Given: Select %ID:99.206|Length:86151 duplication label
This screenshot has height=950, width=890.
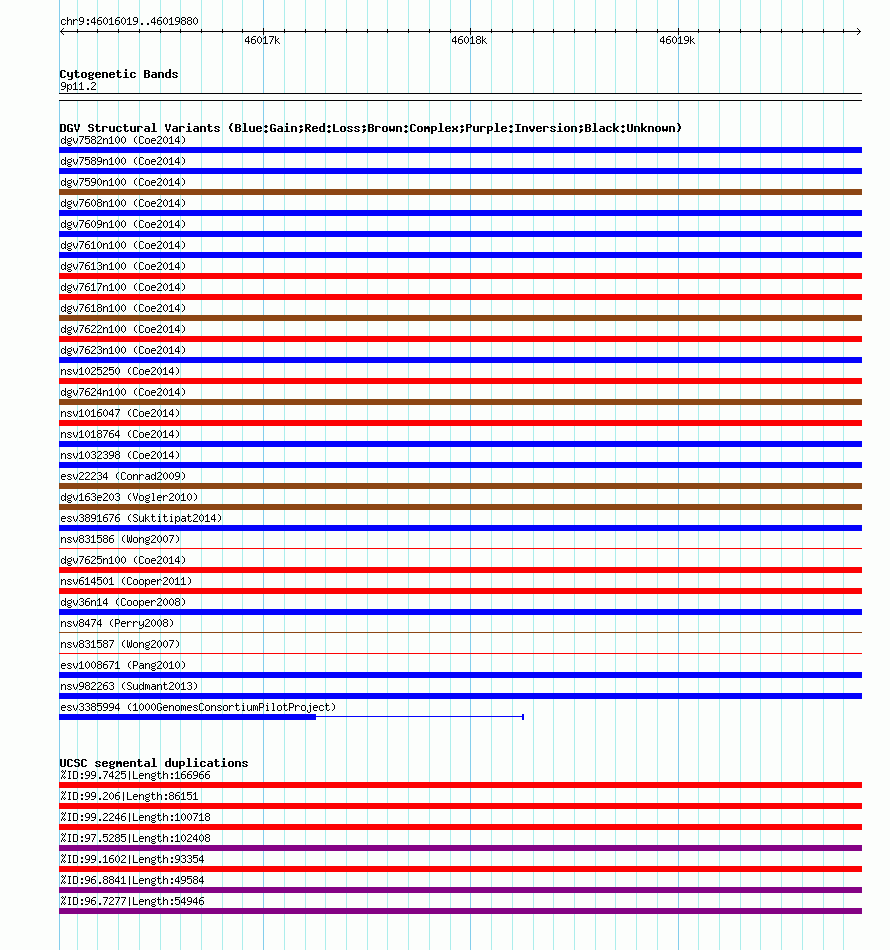Looking at the screenshot, I should [x=129, y=797].
